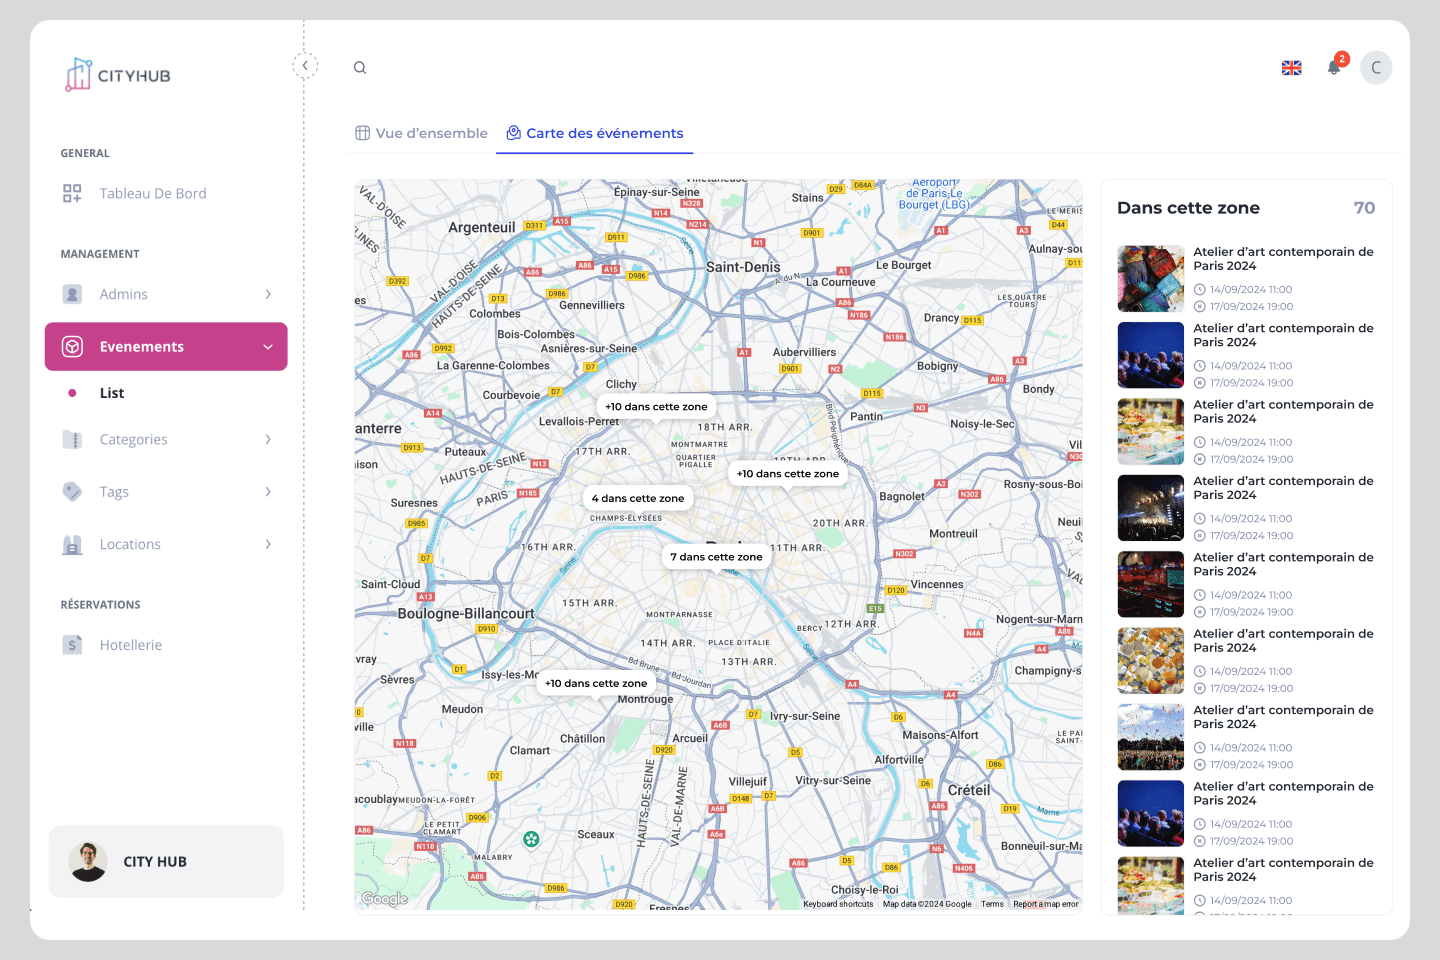Click "+10 dans cette zone" near Levallois-Perret
The height and width of the screenshot is (960, 1440).
tap(656, 407)
